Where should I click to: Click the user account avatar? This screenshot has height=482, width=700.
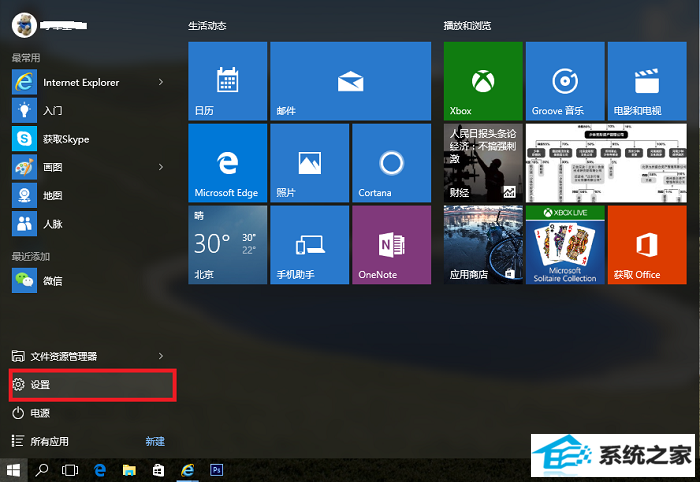pos(24,25)
